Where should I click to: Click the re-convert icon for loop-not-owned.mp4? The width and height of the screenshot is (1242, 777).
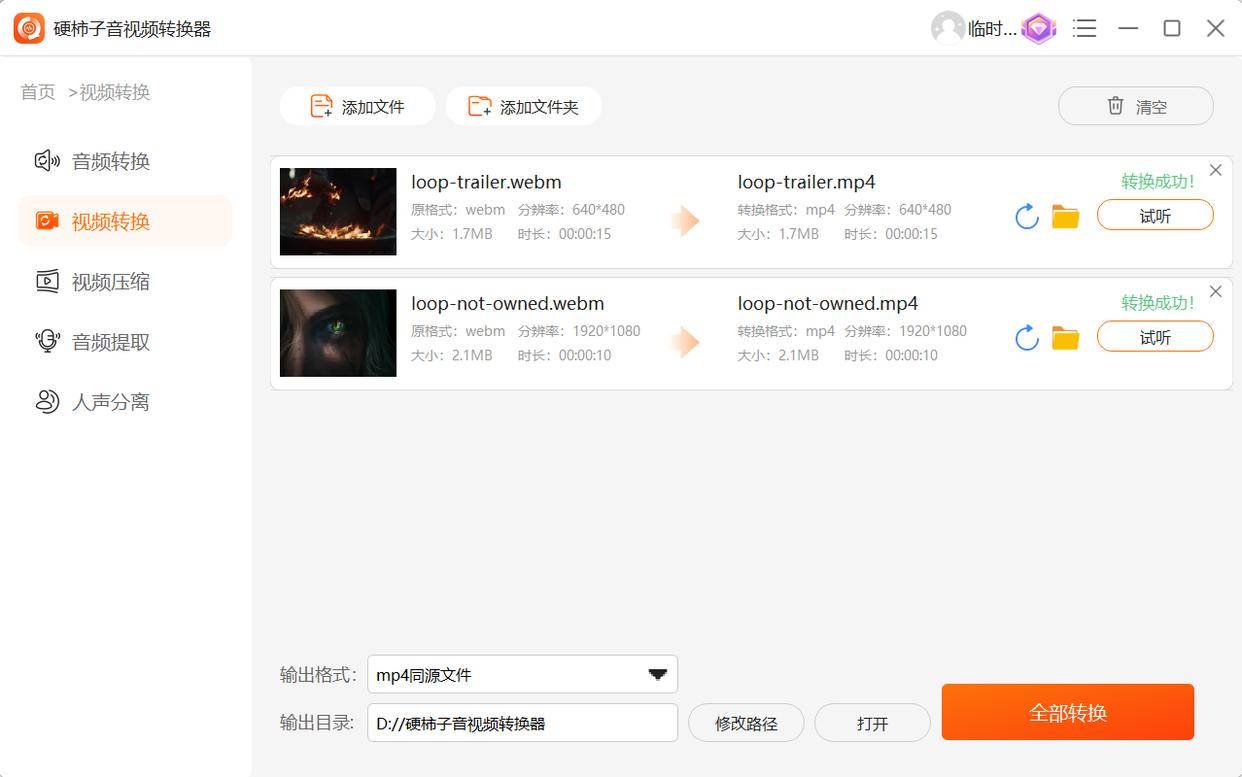tap(1026, 338)
